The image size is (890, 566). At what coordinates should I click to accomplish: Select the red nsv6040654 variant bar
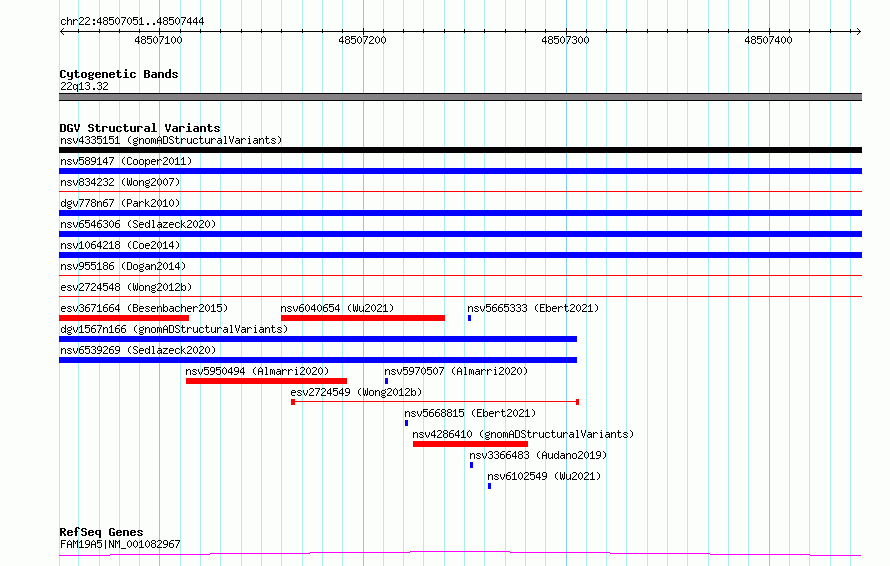point(363,318)
